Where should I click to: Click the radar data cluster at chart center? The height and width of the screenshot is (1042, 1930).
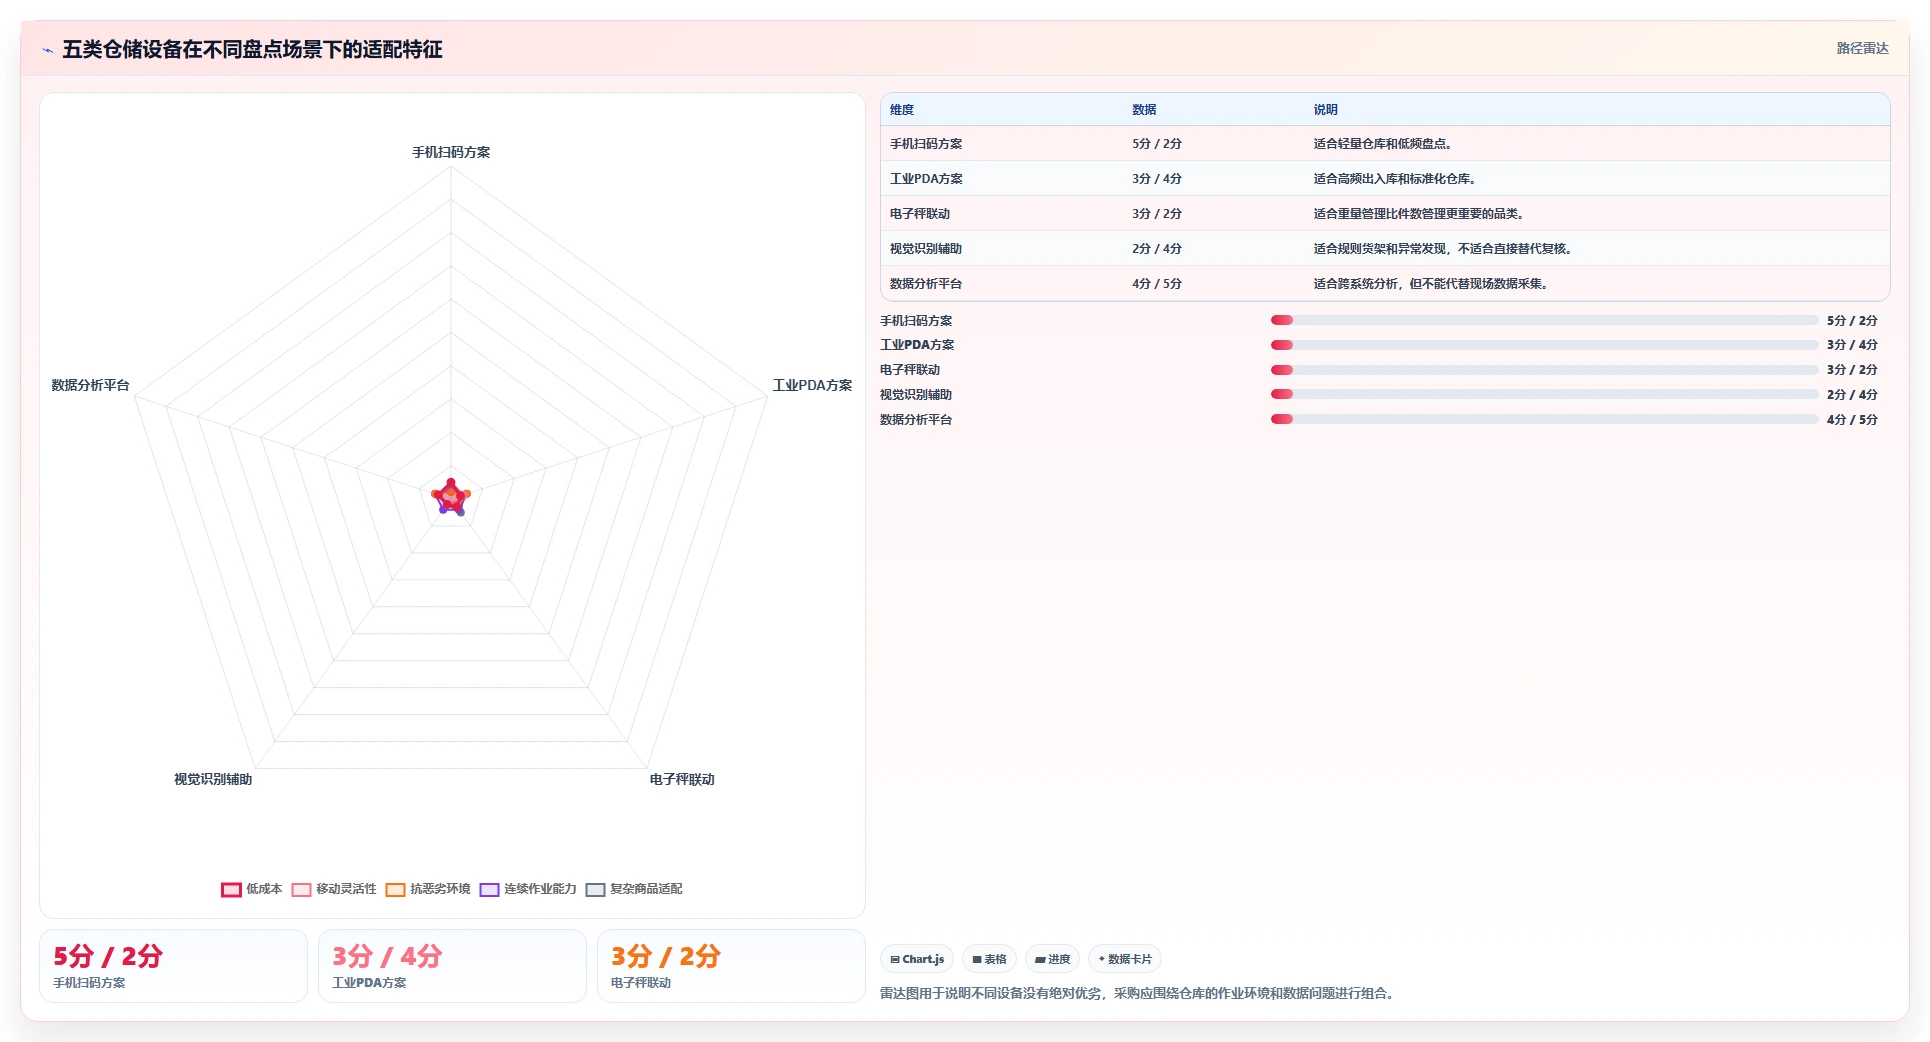point(451,497)
